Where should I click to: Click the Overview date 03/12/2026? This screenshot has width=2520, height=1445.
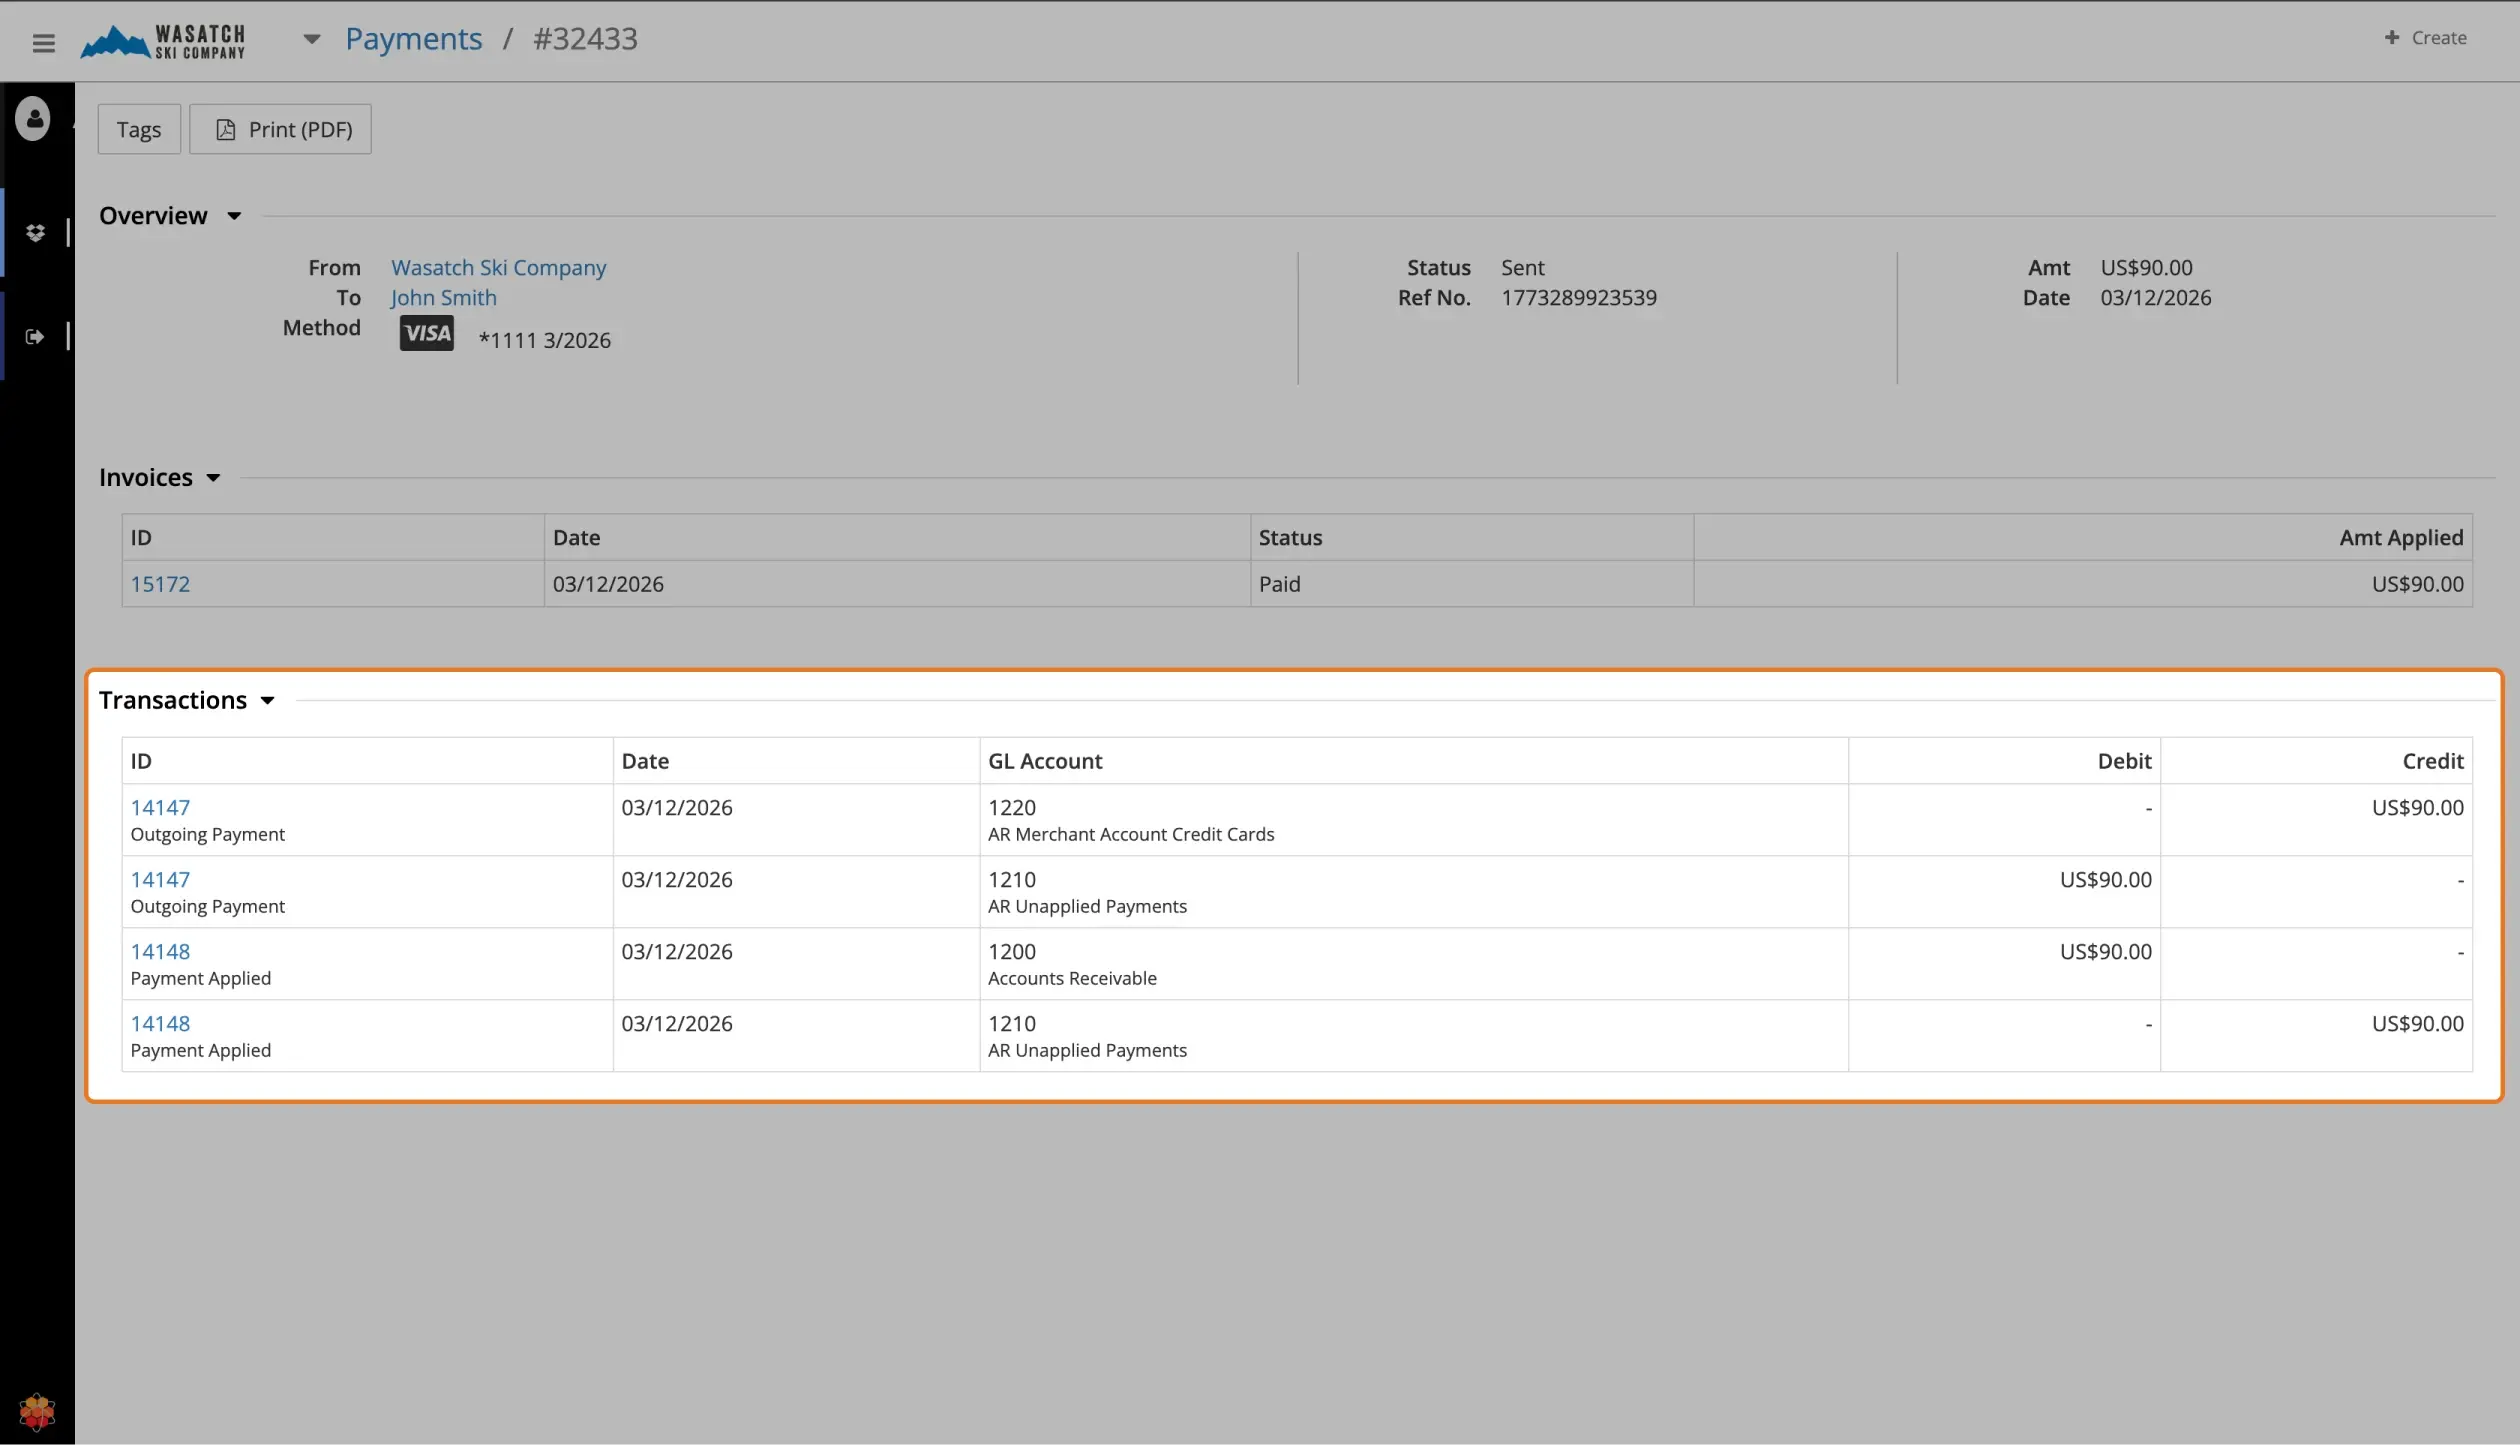2155,298
